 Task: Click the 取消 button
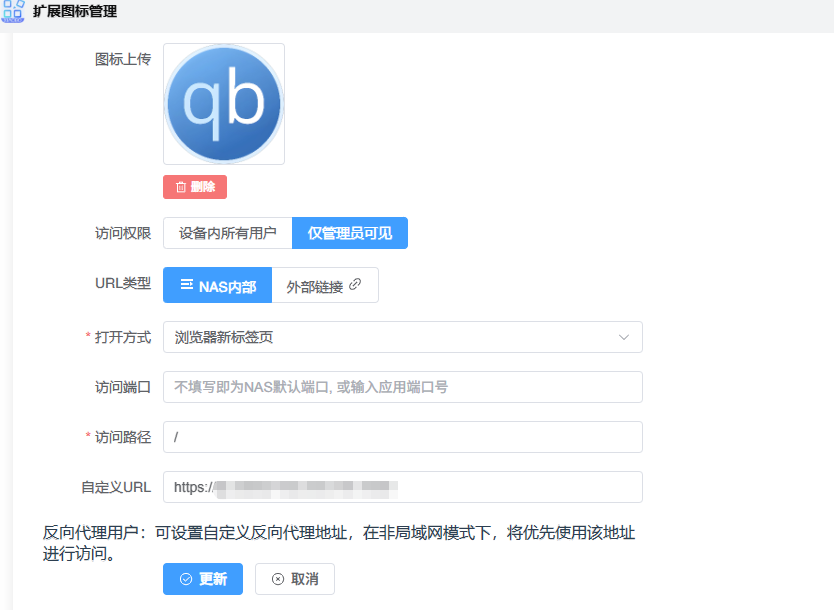click(x=295, y=579)
